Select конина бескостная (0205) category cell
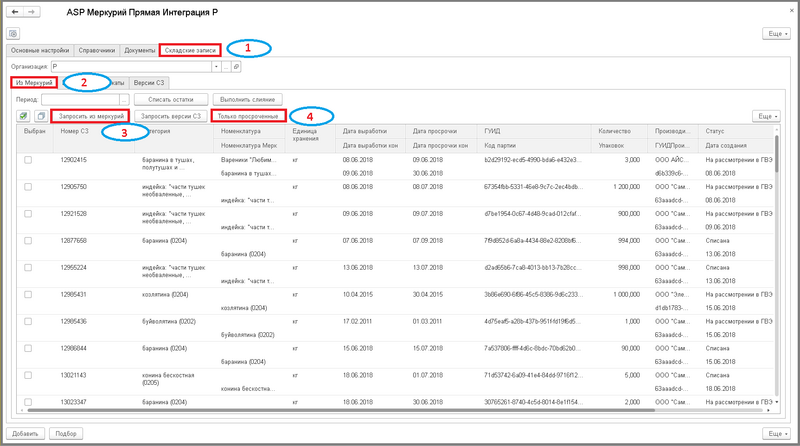This screenshot has height=446, width=800. (x=168, y=379)
